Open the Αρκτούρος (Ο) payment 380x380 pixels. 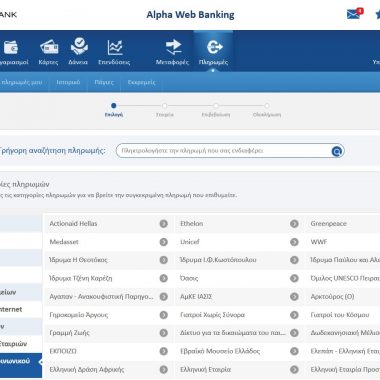click(332, 297)
